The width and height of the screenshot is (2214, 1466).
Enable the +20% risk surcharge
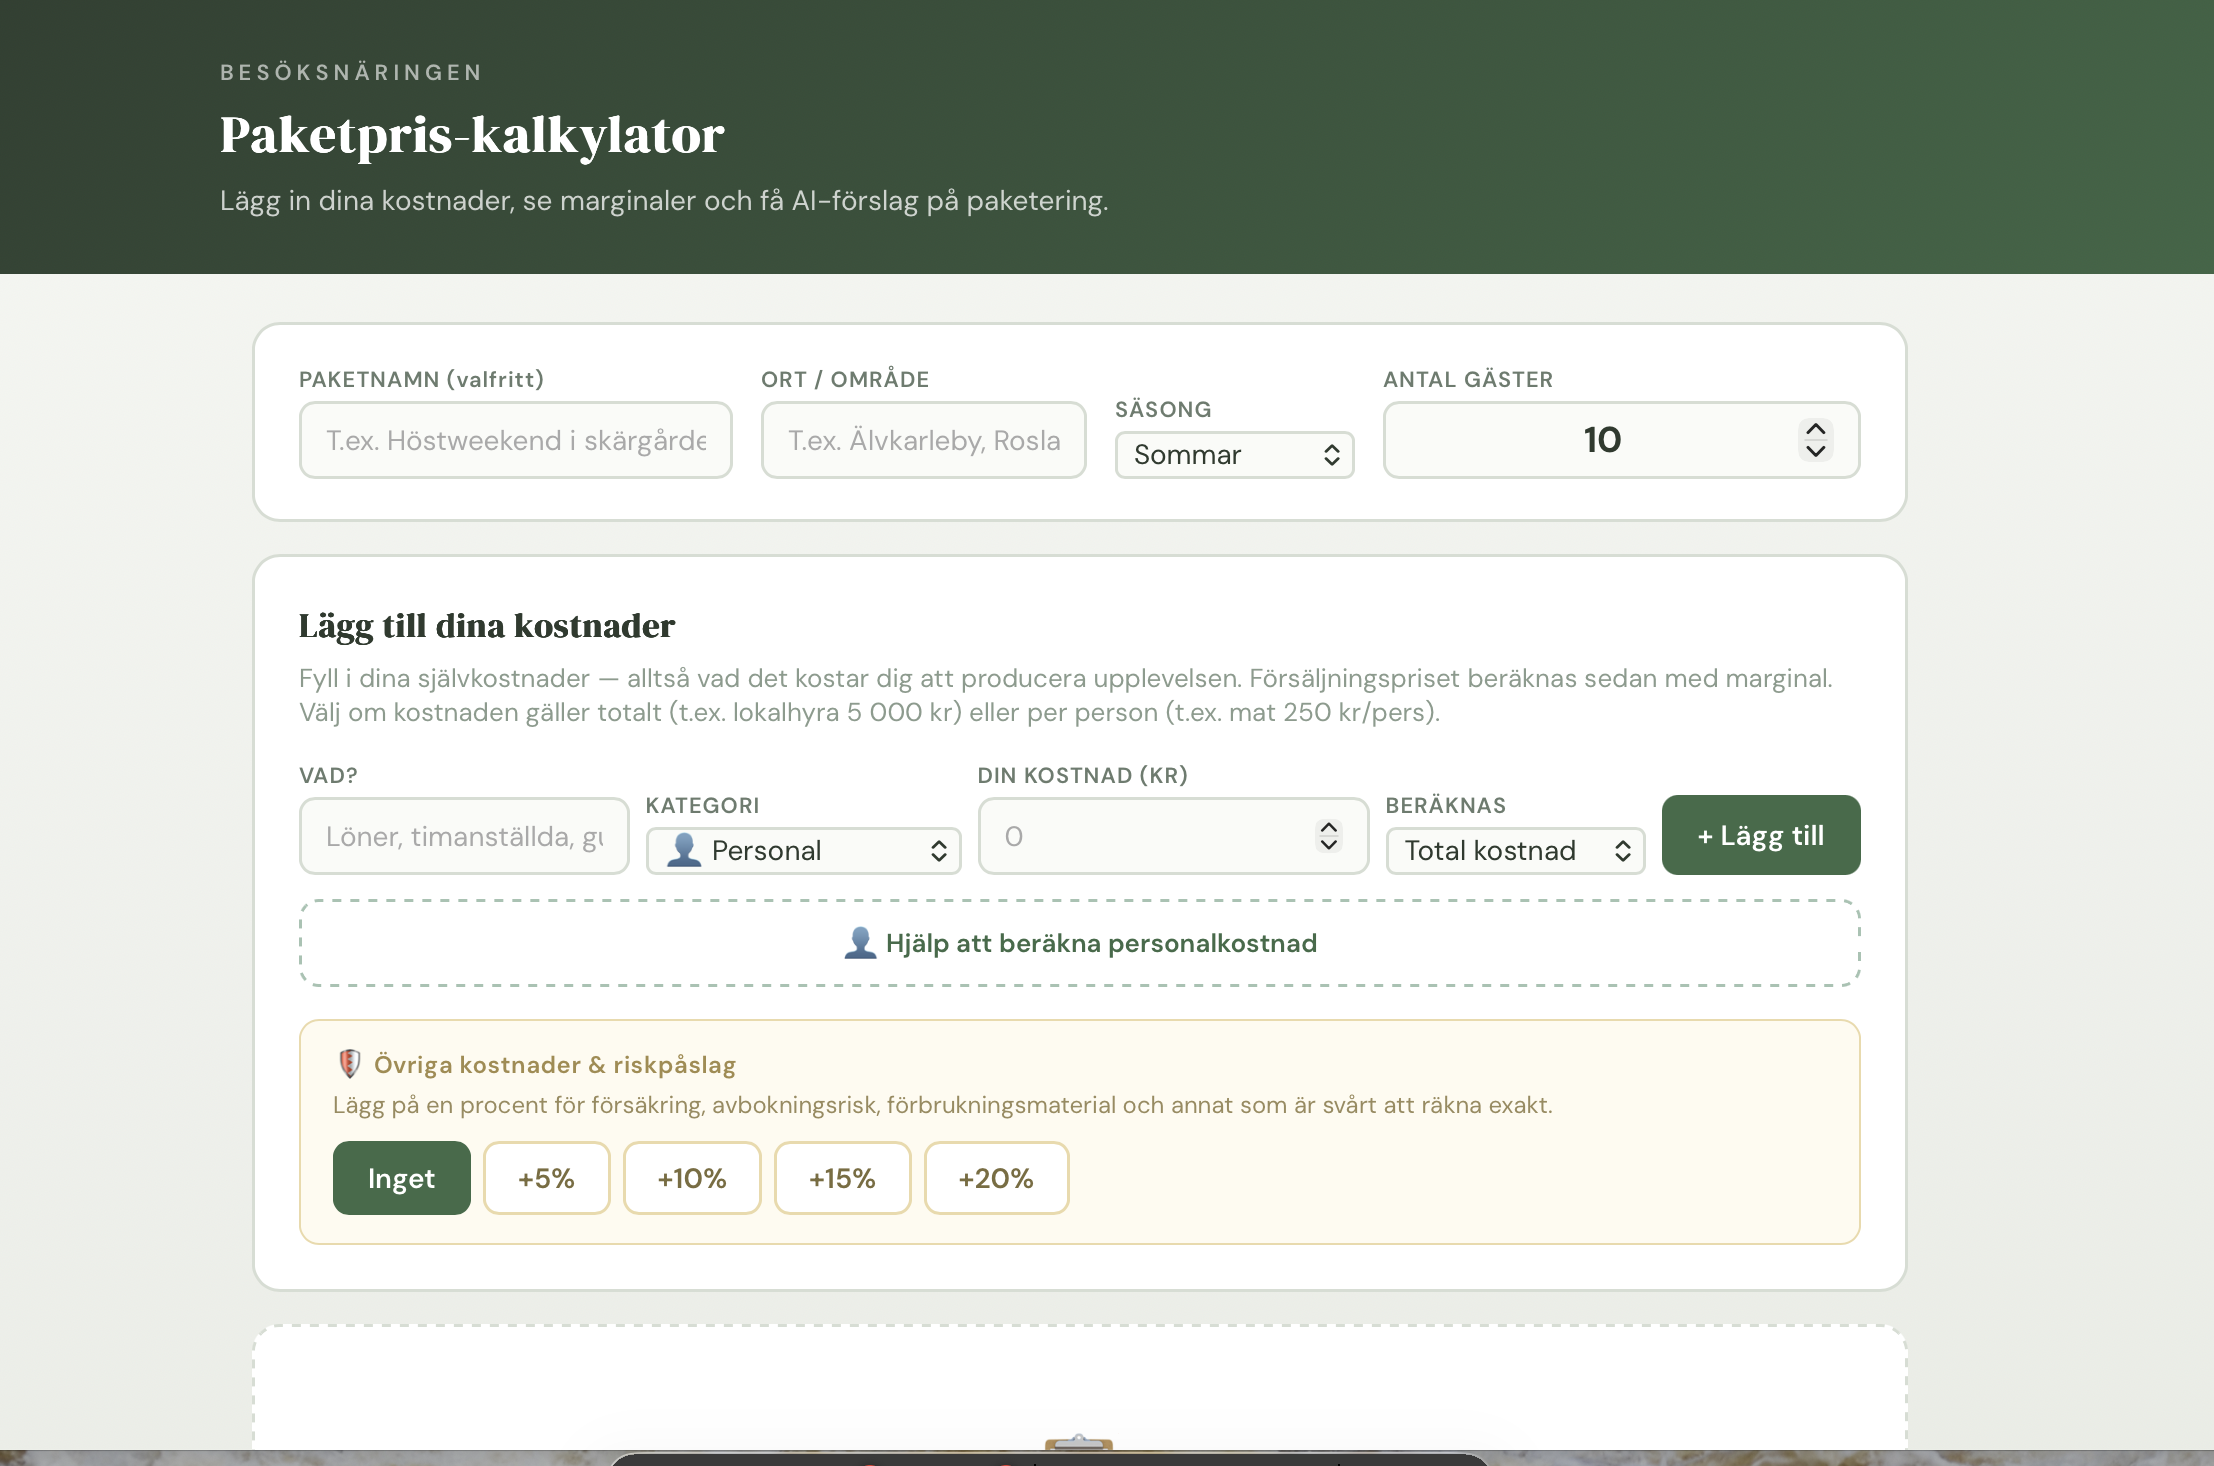(x=996, y=1178)
